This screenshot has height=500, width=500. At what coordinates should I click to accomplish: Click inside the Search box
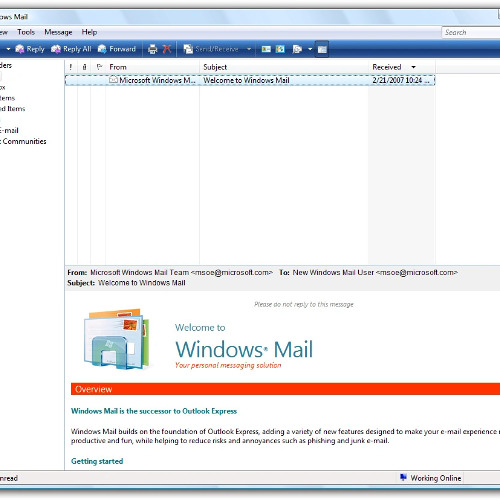click(x=471, y=32)
